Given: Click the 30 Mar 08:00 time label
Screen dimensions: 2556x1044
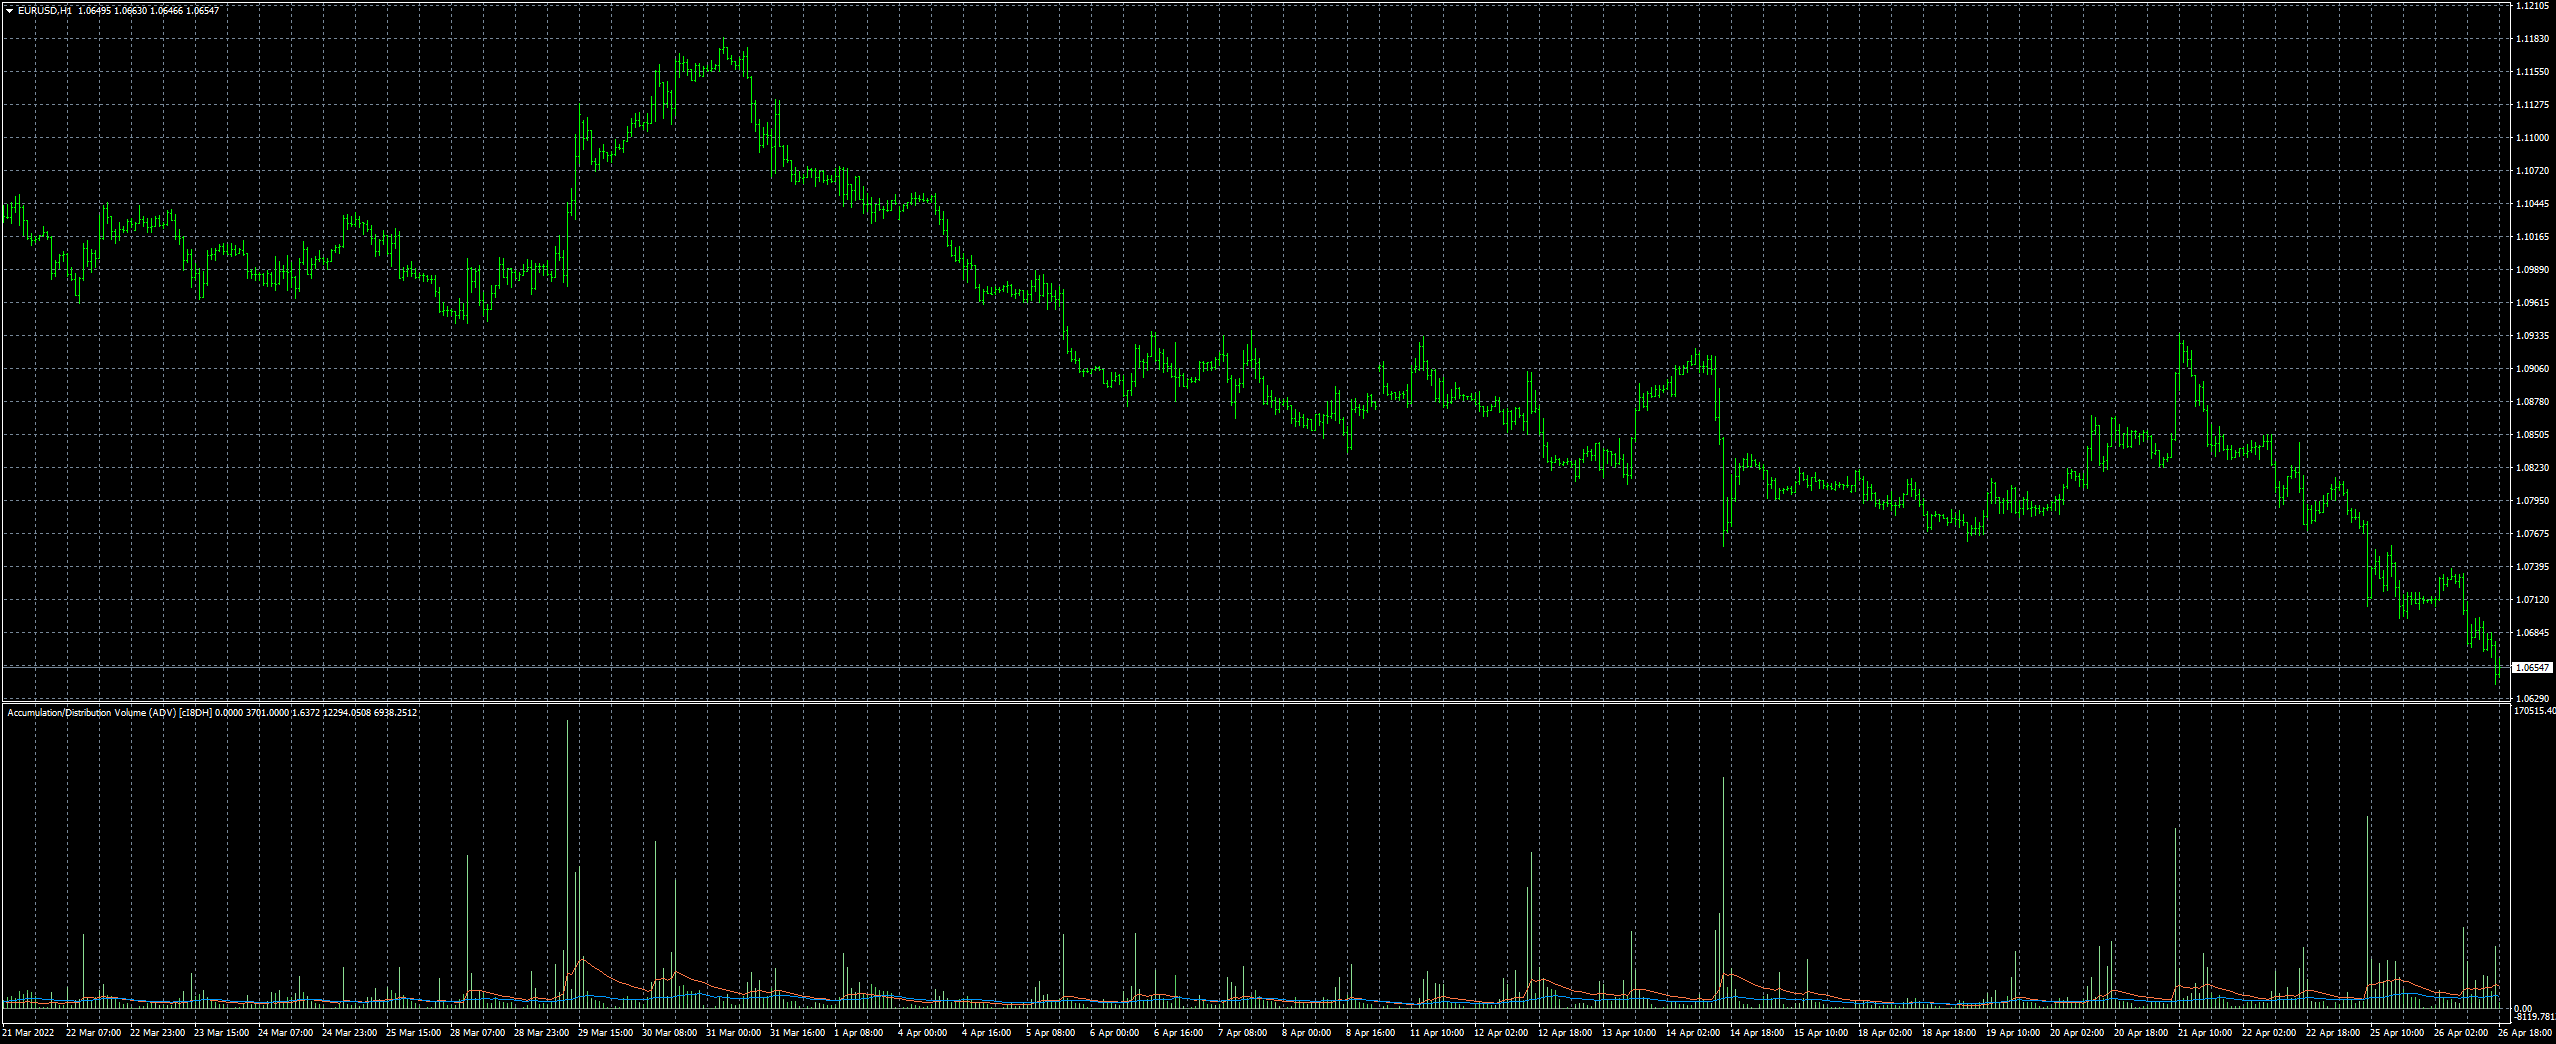Looking at the screenshot, I should [x=669, y=1033].
